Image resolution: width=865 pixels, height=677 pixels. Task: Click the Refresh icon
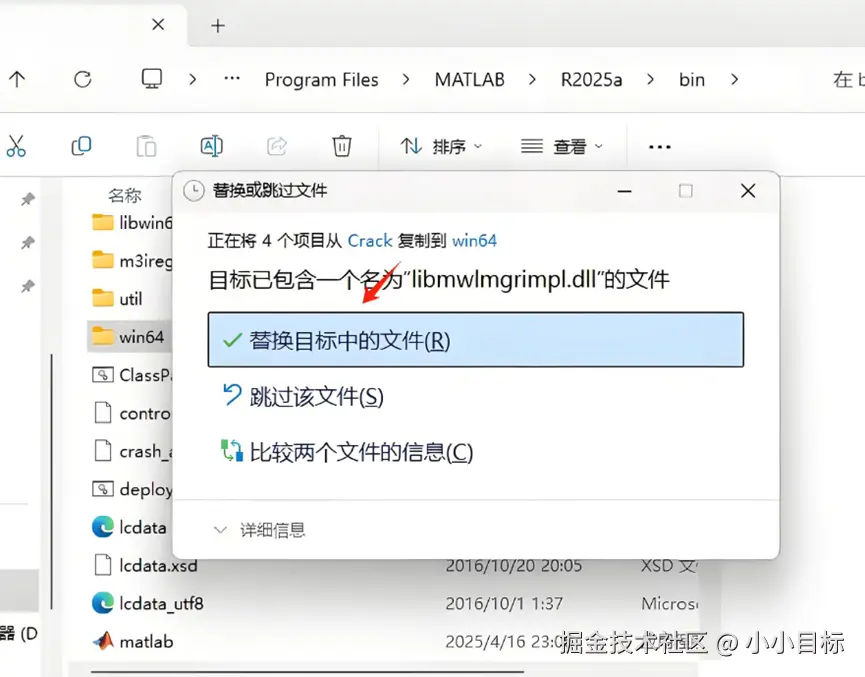(83, 79)
